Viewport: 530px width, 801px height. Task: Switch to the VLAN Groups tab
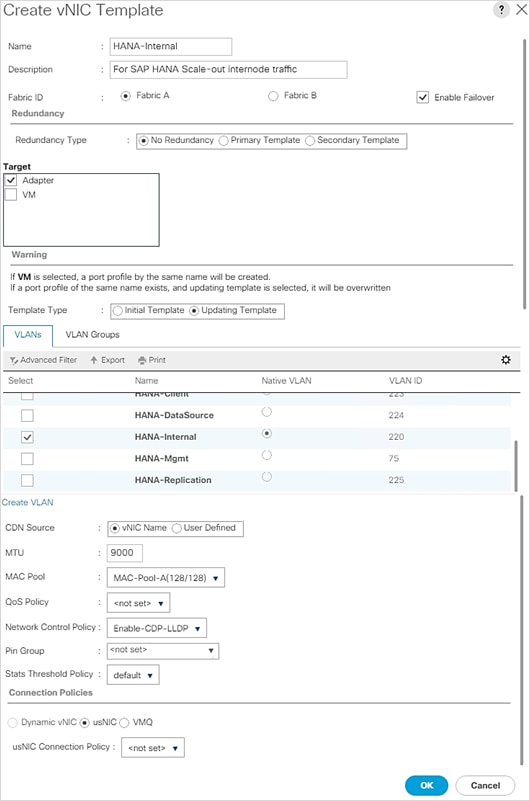(92, 335)
